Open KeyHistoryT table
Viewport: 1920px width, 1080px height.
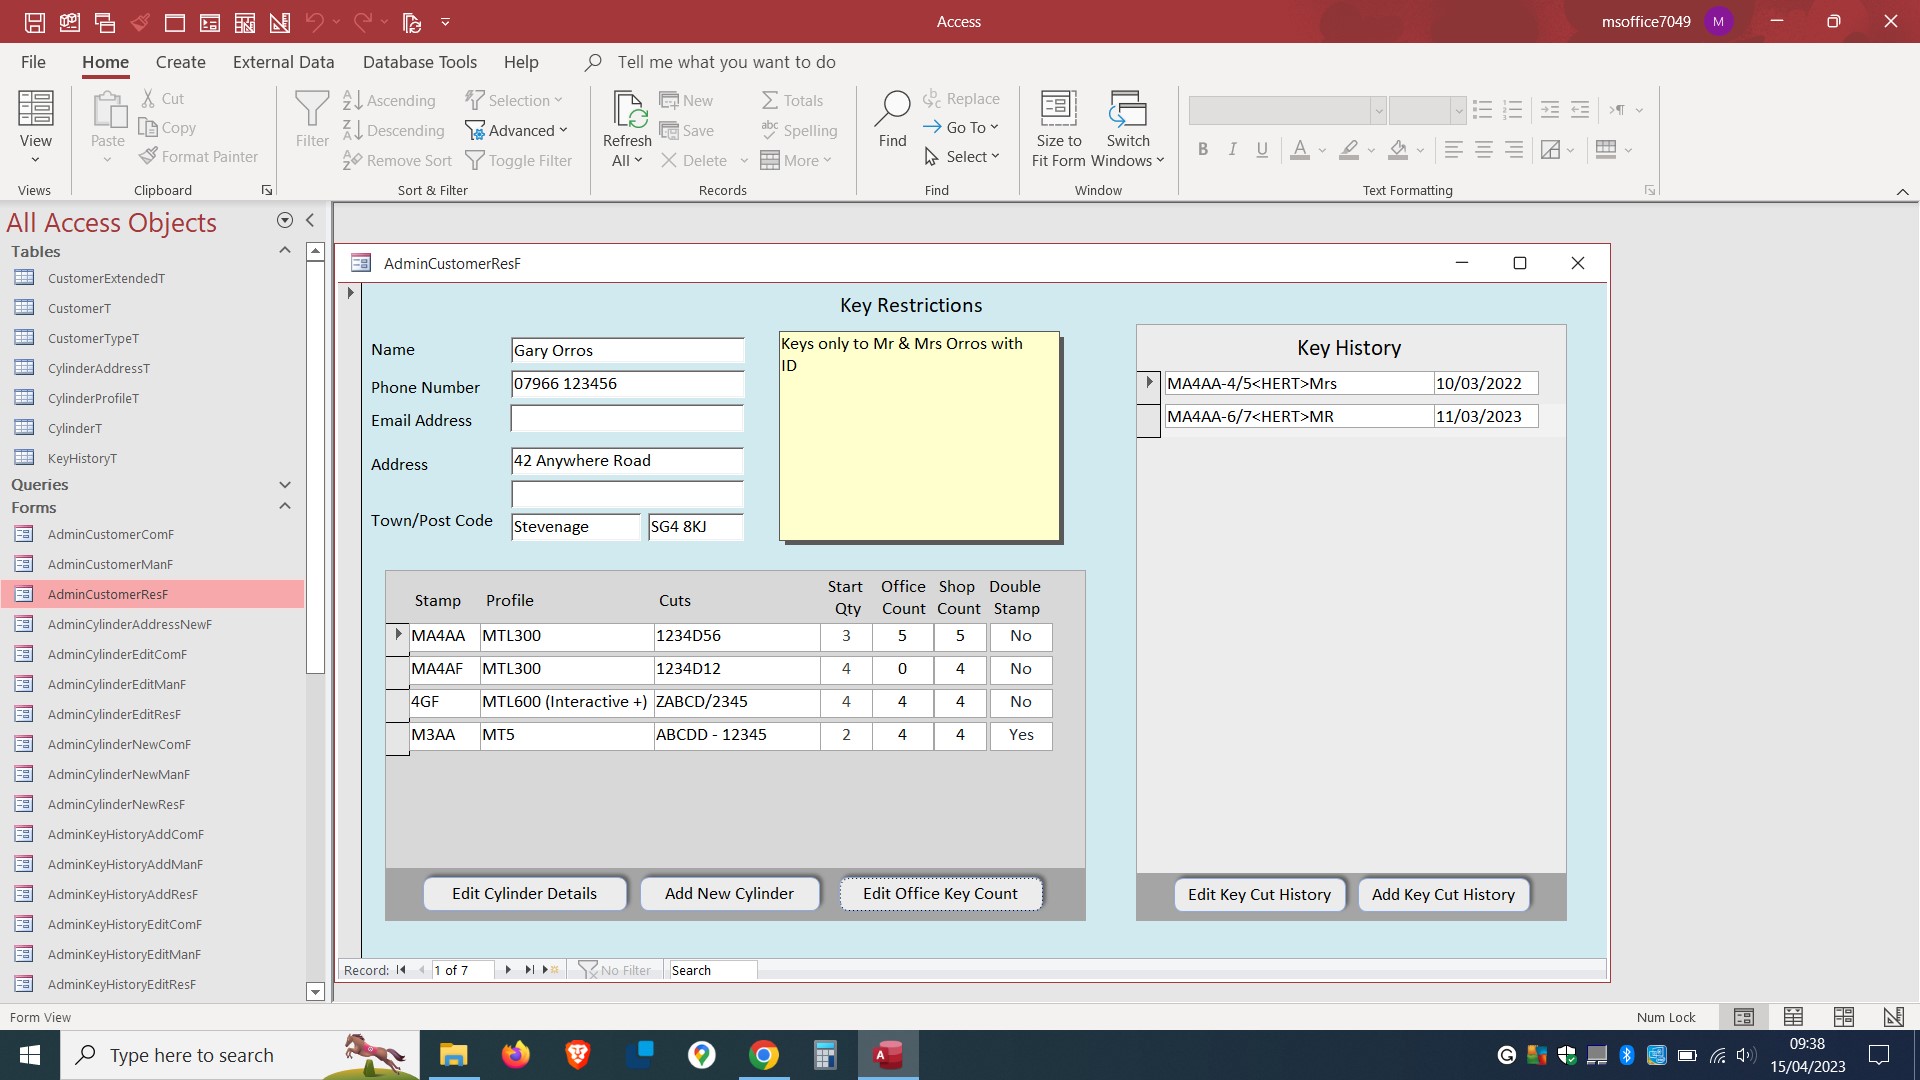click(82, 458)
